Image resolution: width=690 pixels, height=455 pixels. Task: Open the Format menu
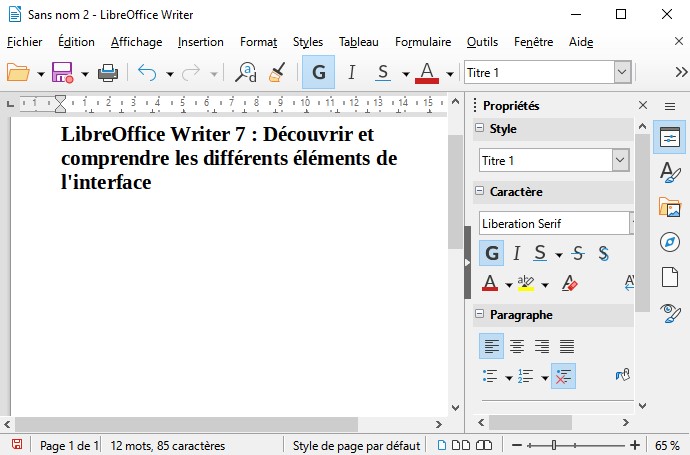coord(258,42)
